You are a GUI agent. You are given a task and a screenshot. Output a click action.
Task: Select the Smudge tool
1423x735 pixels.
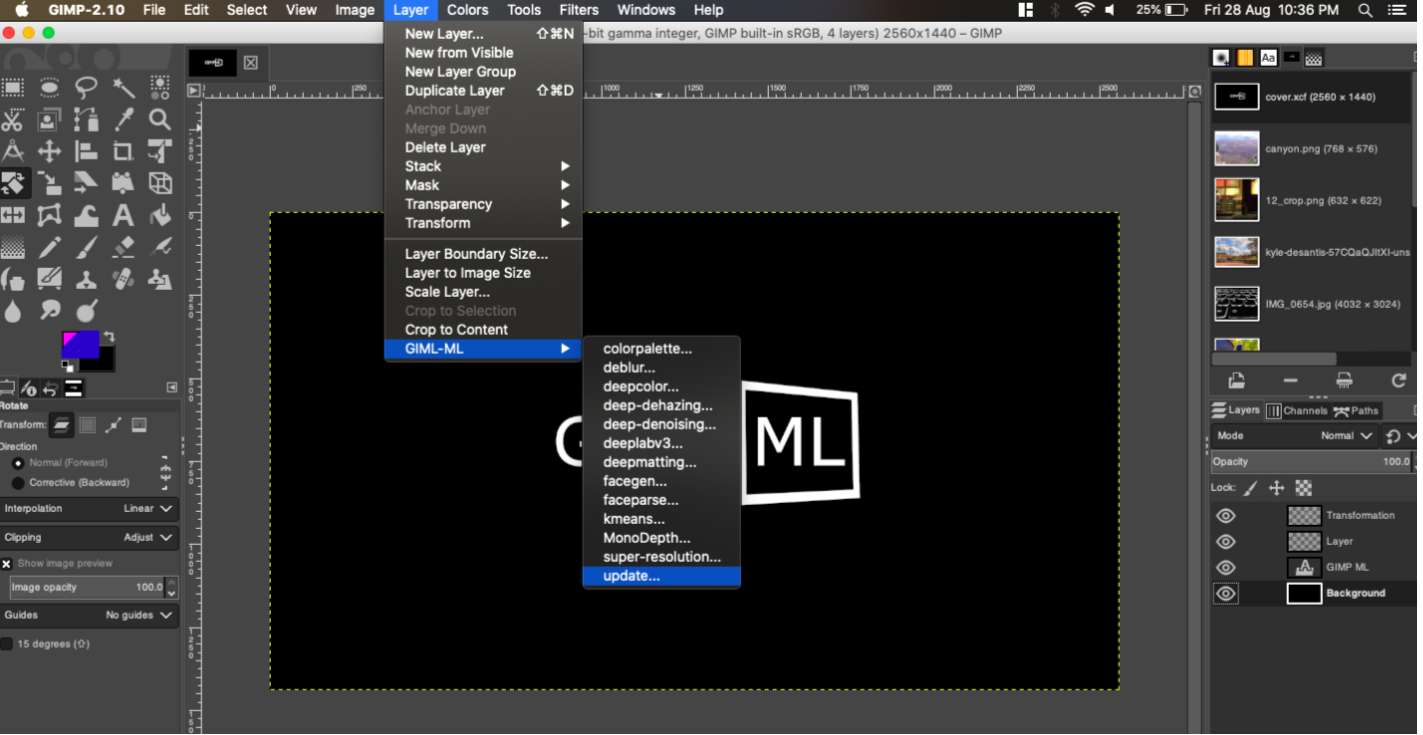49,310
